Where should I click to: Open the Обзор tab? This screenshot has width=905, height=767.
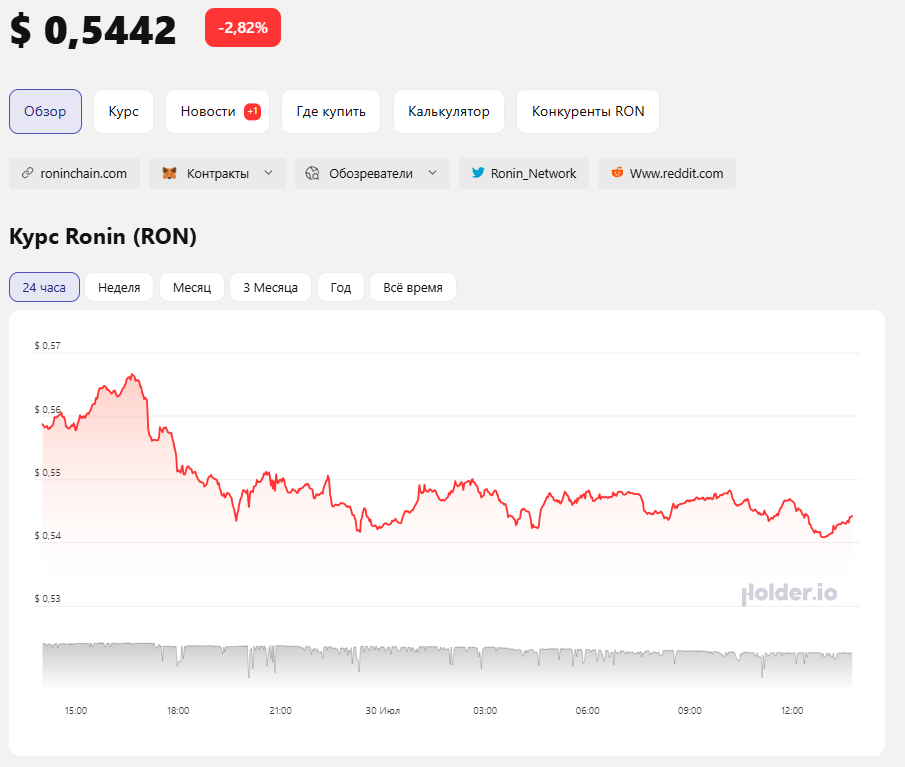click(45, 111)
